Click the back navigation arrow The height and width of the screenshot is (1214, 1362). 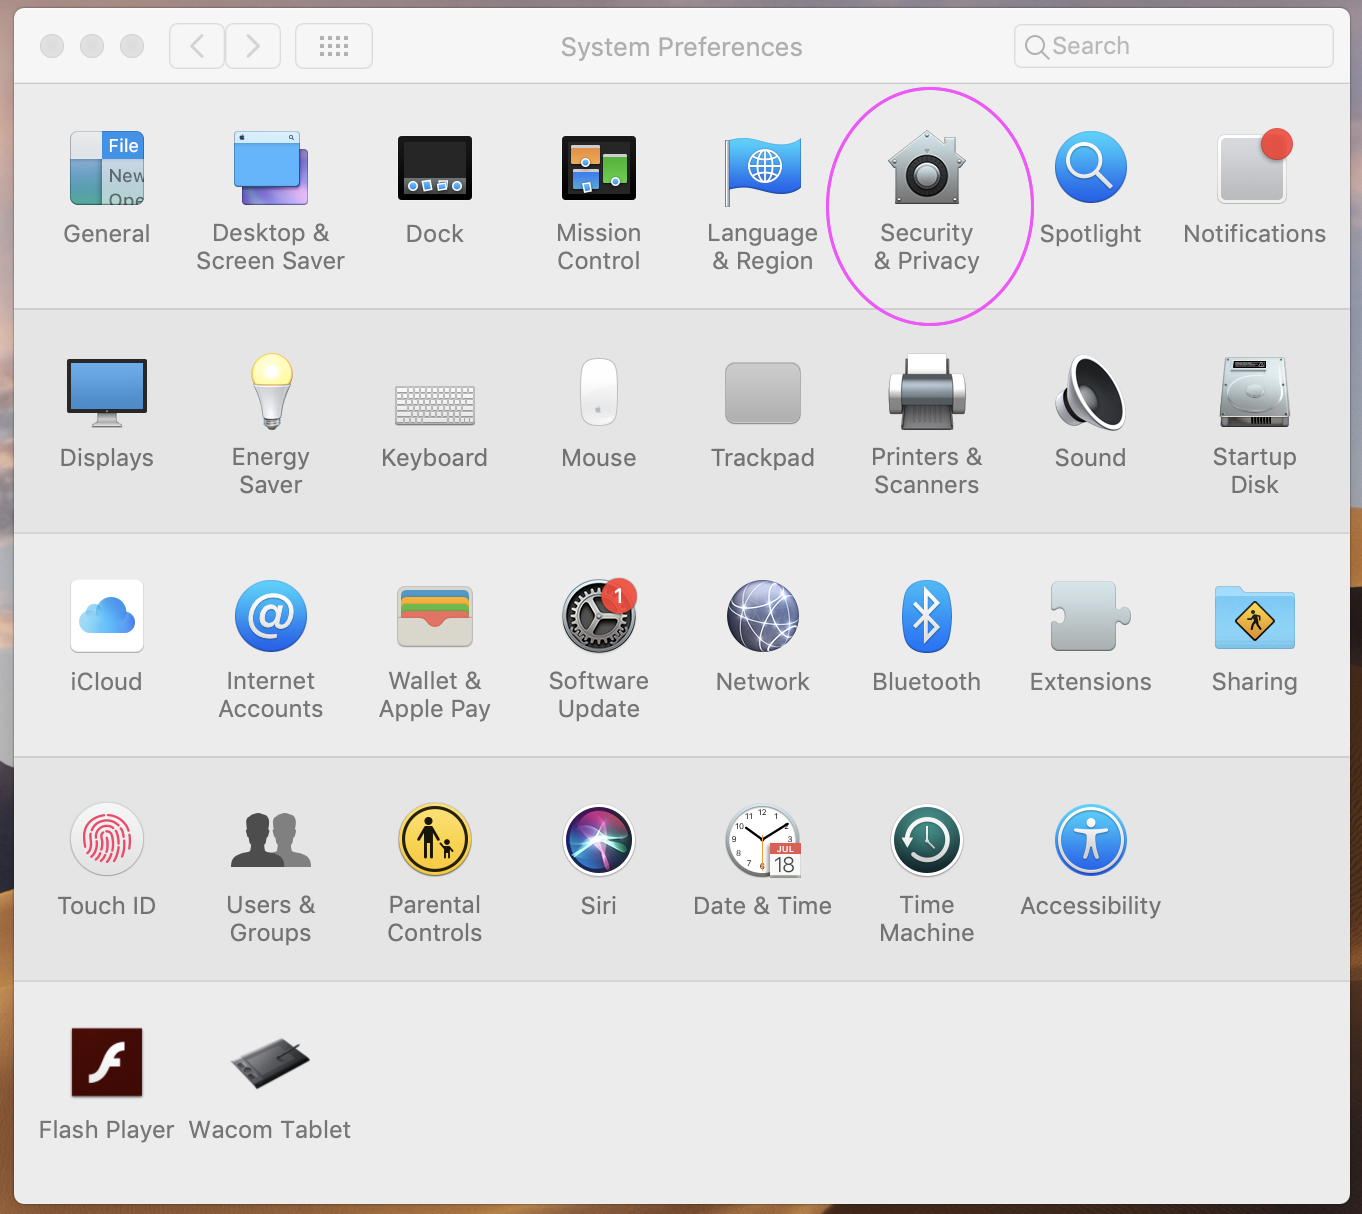tap(197, 46)
